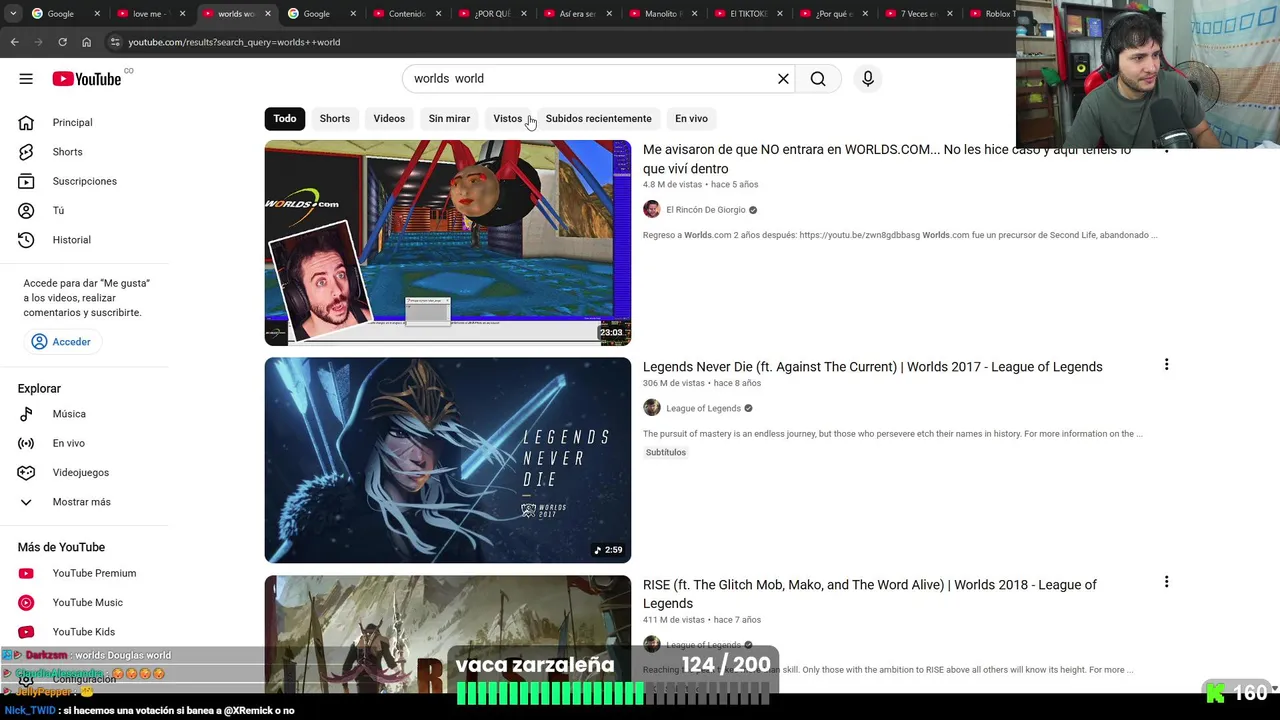Click League of Legends avatar for Legends Never Die
The height and width of the screenshot is (720, 1280).
[652, 407]
